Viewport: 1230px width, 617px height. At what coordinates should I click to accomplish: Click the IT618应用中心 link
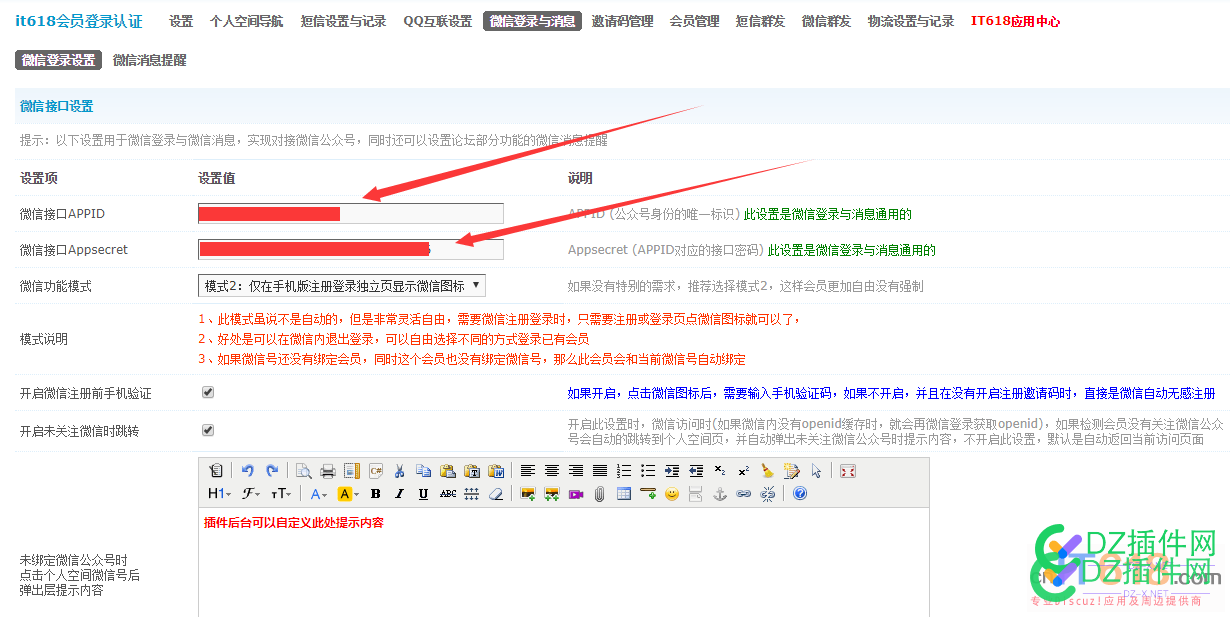pos(1015,20)
